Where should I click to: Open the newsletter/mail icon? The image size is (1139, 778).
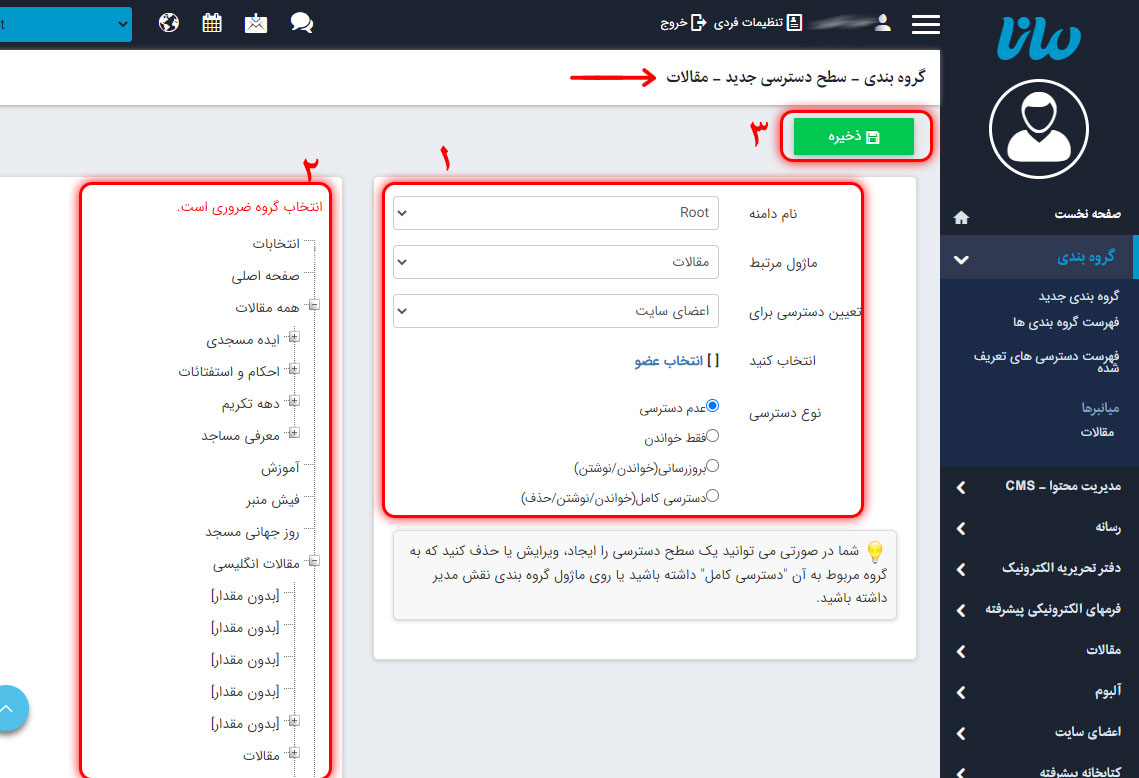point(255,22)
